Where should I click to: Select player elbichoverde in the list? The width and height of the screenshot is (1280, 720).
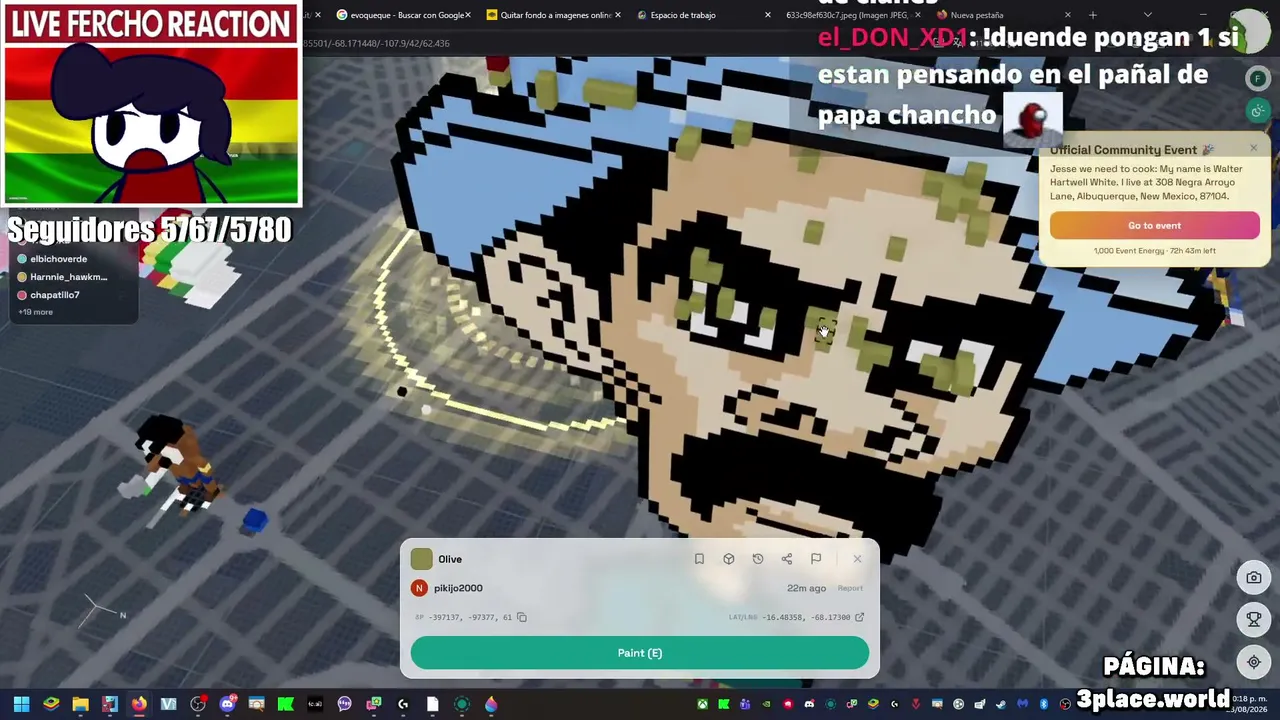[x=58, y=259]
